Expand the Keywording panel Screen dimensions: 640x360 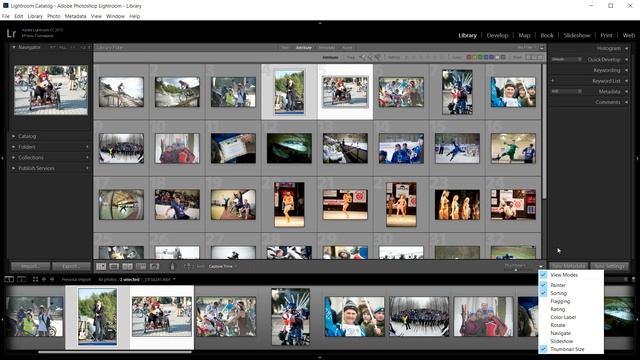tap(627, 70)
